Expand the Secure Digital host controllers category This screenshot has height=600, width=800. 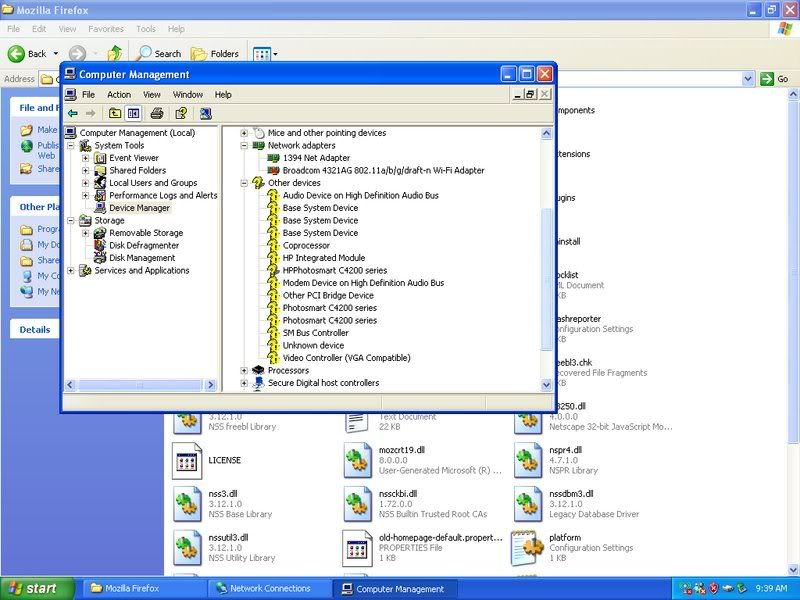click(x=244, y=383)
